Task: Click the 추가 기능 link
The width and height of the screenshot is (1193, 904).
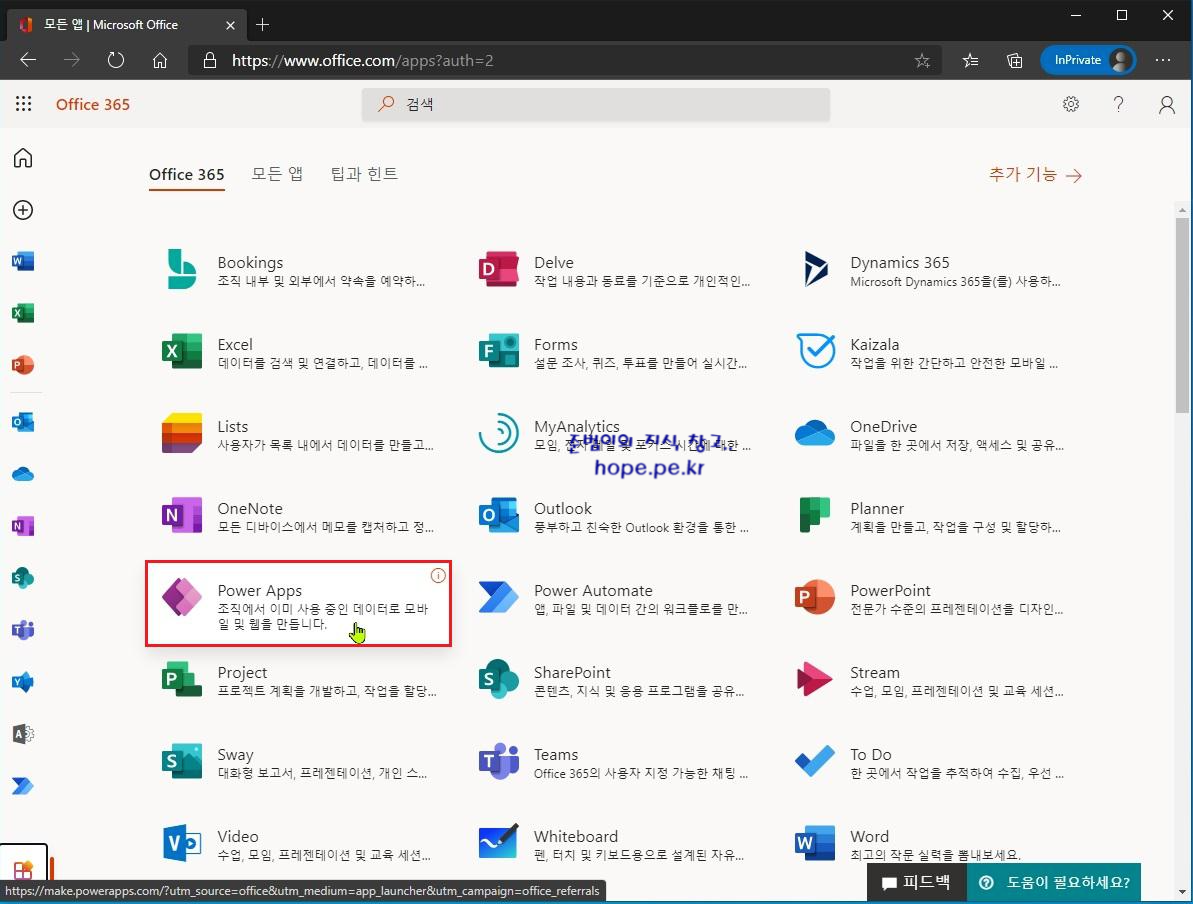Action: [1035, 175]
